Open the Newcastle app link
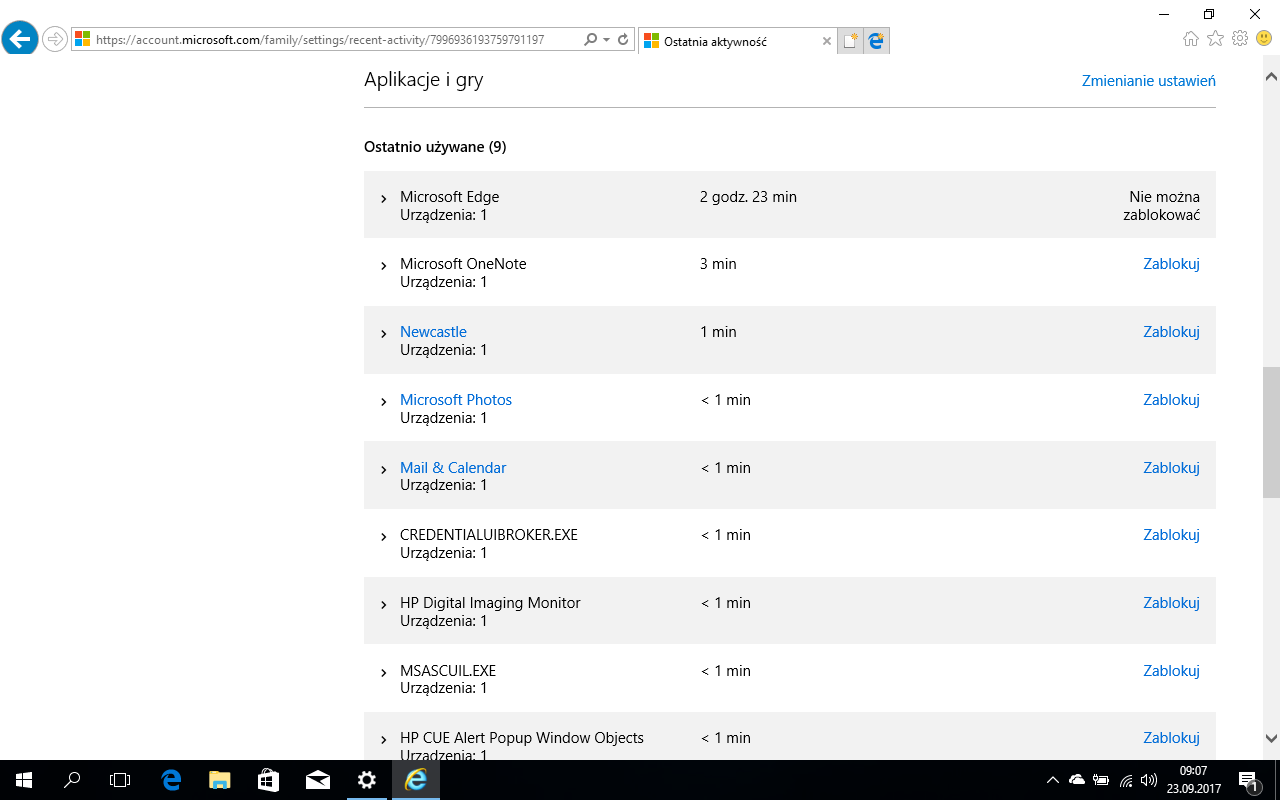 [433, 332]
